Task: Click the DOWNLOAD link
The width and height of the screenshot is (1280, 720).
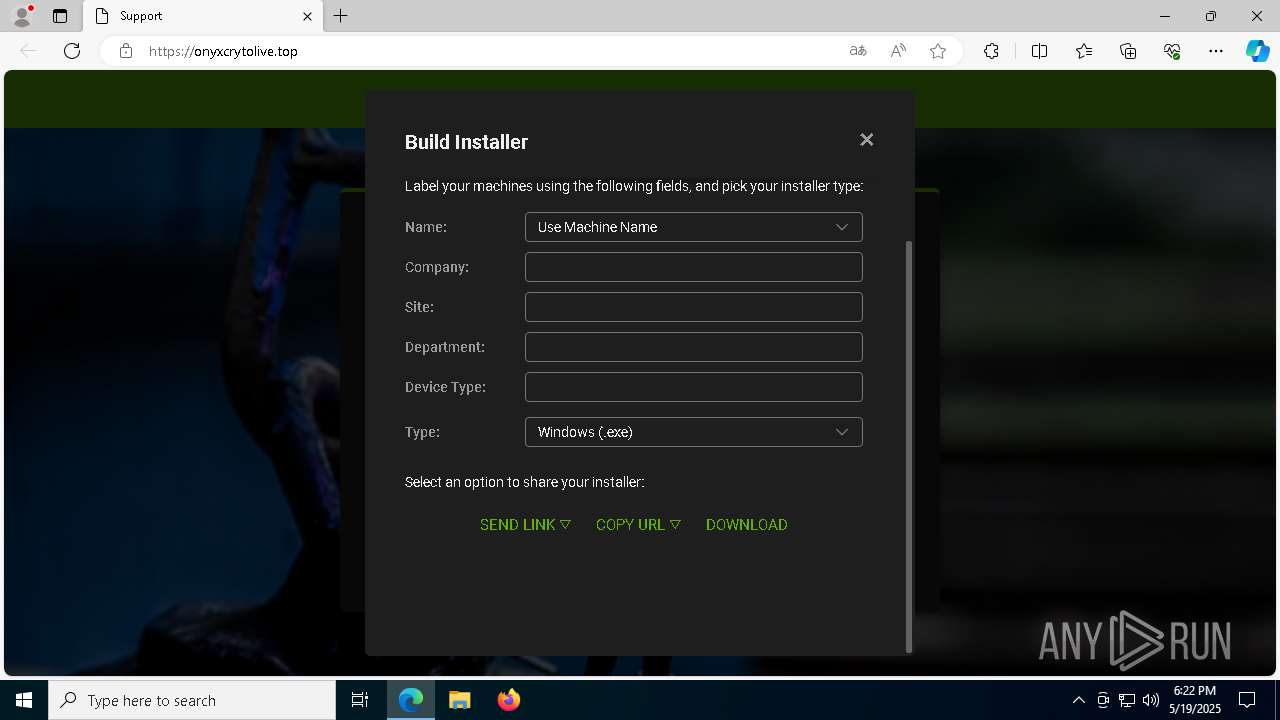Action: [747, 525]
